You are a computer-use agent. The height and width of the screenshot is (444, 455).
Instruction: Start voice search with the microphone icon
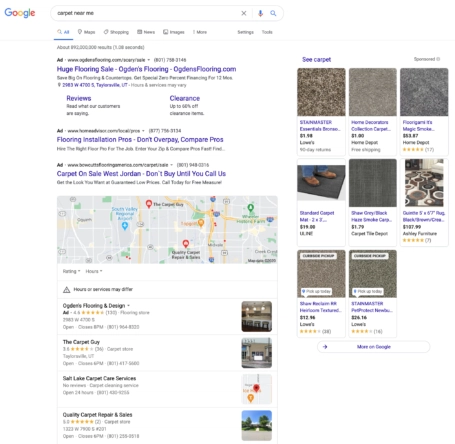pyautogui.click(x=260, y=13)
